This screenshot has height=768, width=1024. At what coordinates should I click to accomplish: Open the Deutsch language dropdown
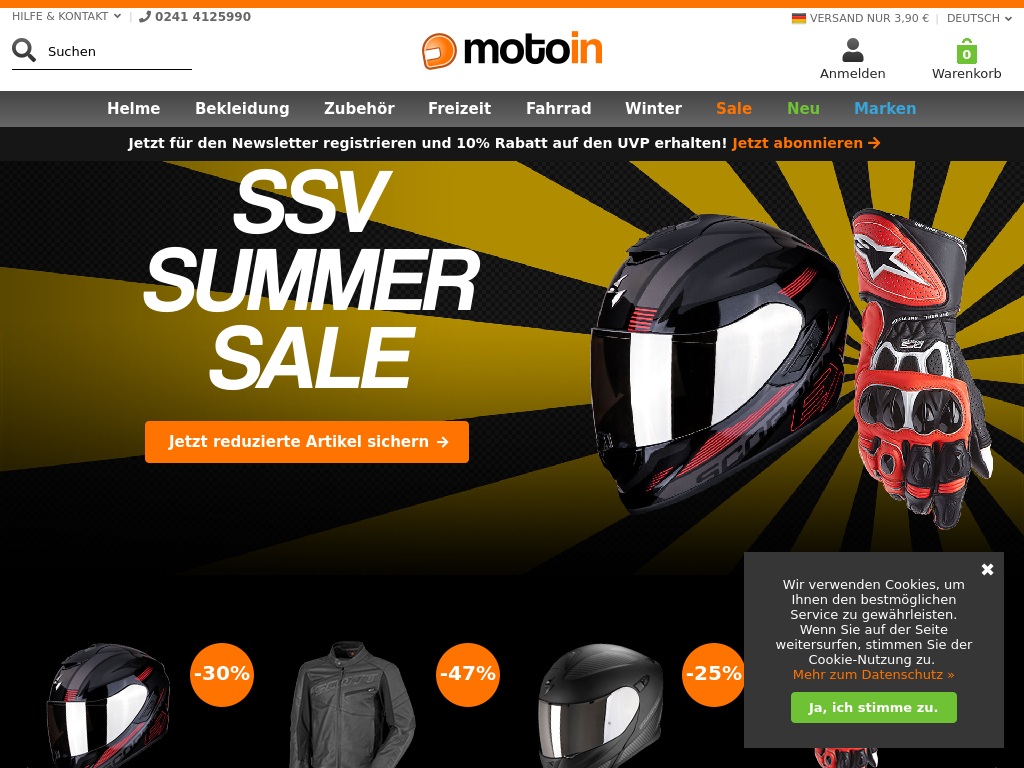point(979,18)
